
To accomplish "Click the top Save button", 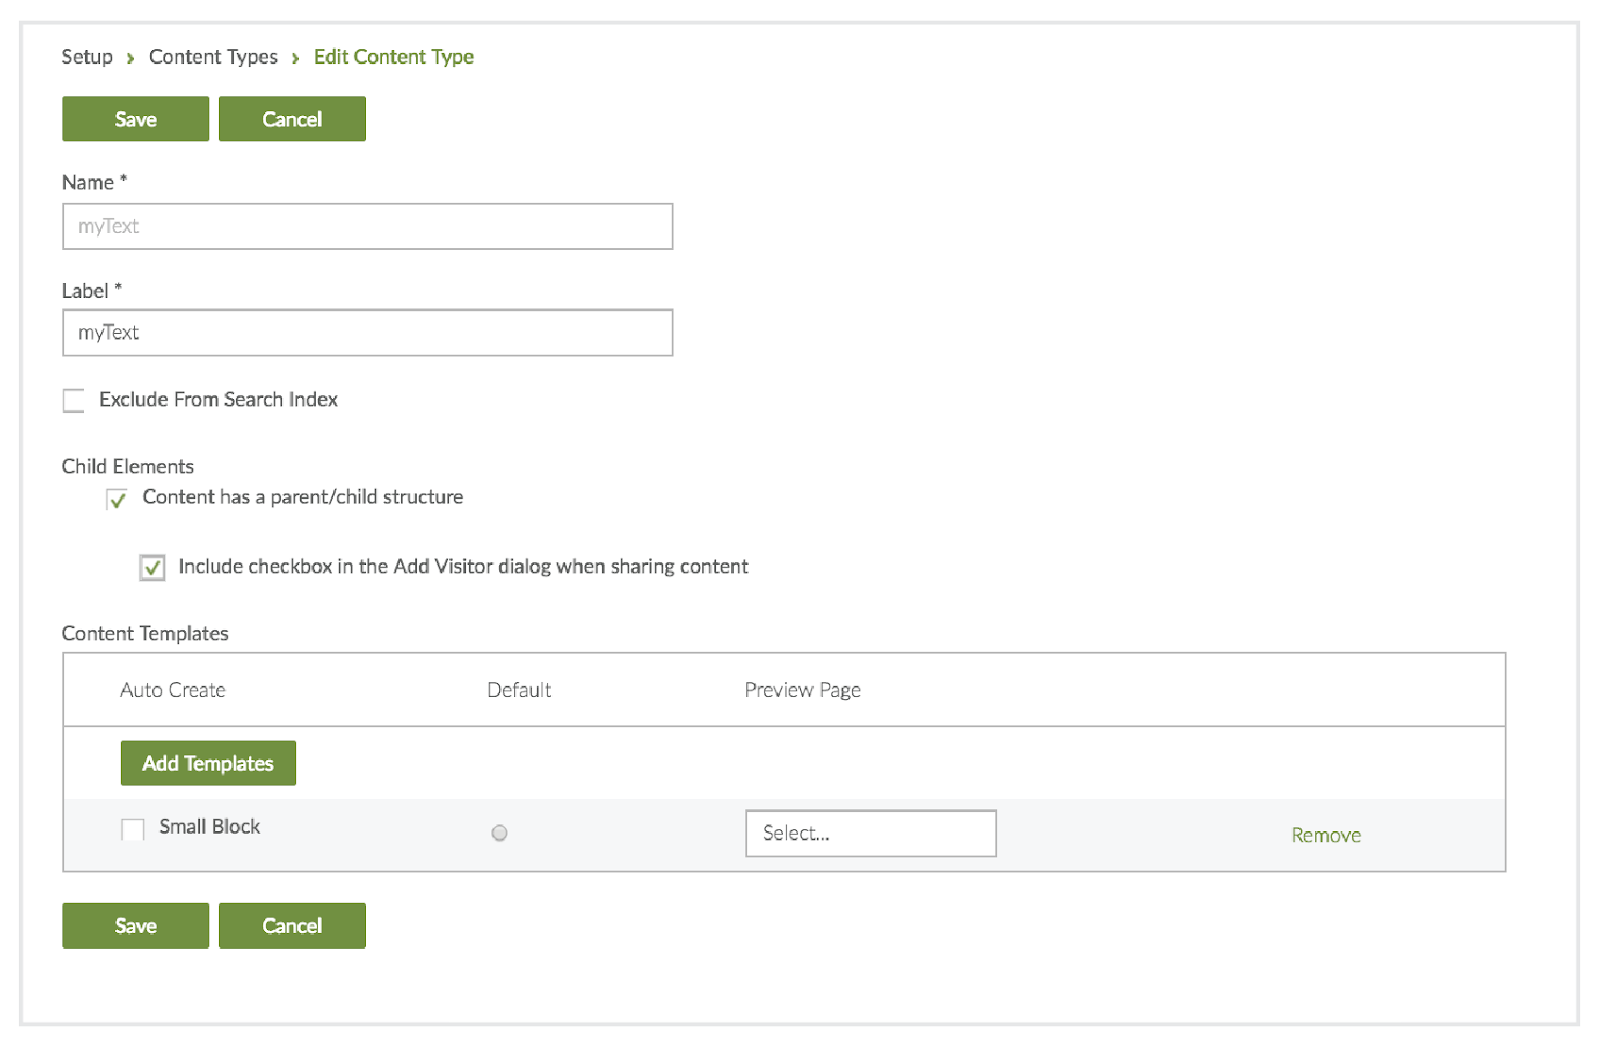I will (x=135, y=119).
